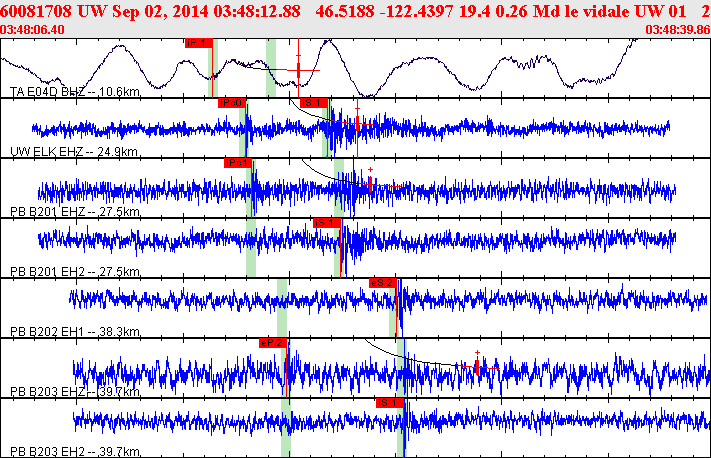This screenshot has height=458, width=711.
Task: Click the UW ELK EHZ -- 24.9km label
Action: click(74, 151)
